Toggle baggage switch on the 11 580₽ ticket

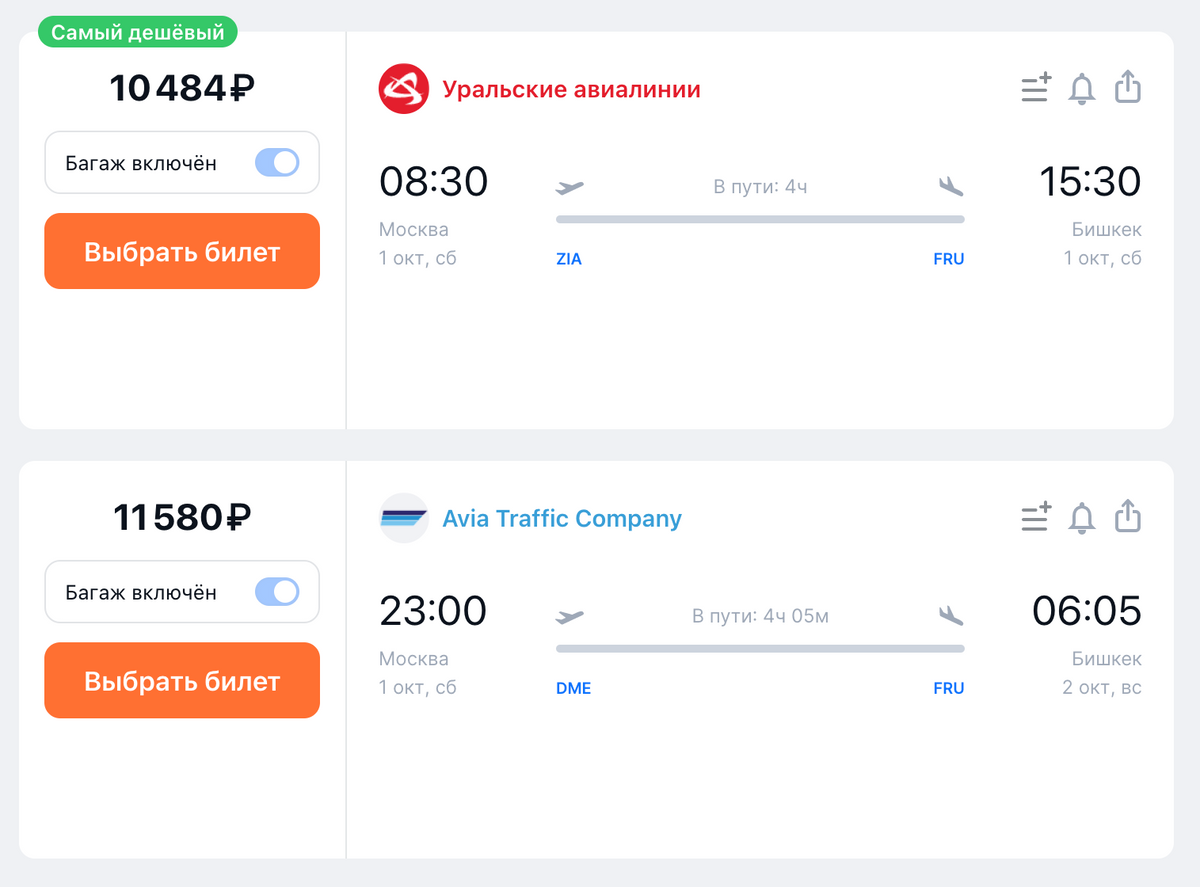click(x=277, y=592)
